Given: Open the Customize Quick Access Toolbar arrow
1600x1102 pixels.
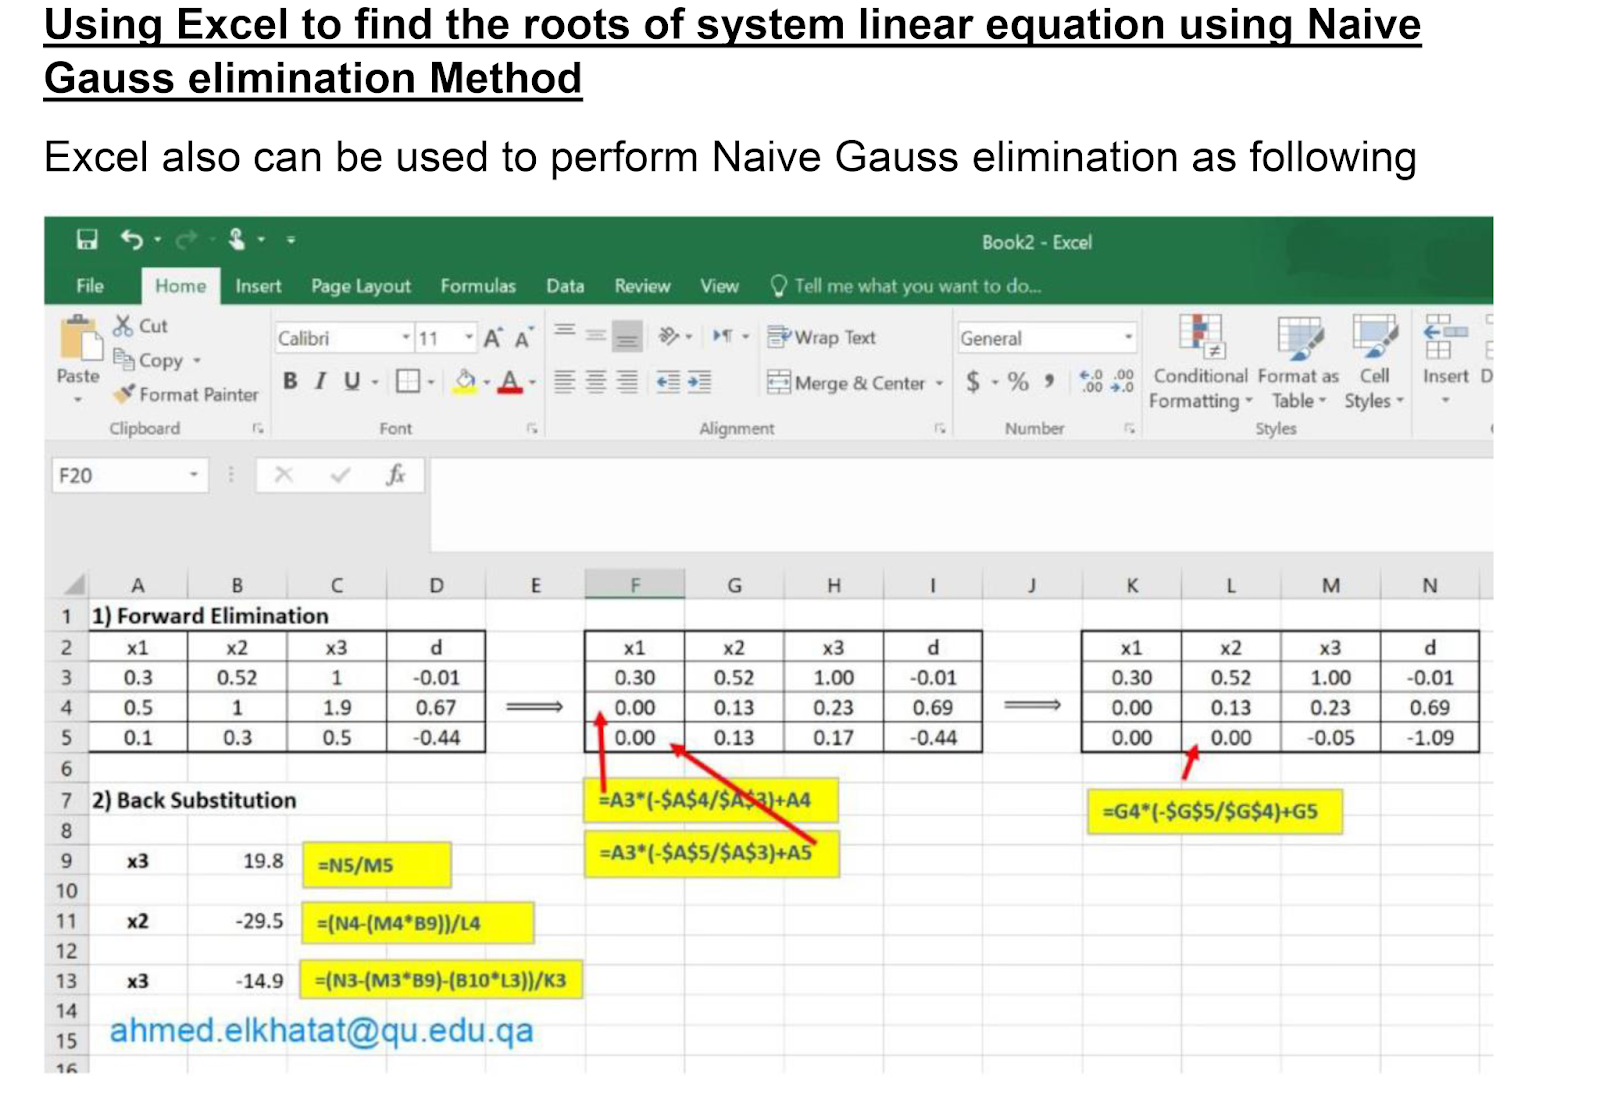Looking at the screenshot, I should coord(291,240).
